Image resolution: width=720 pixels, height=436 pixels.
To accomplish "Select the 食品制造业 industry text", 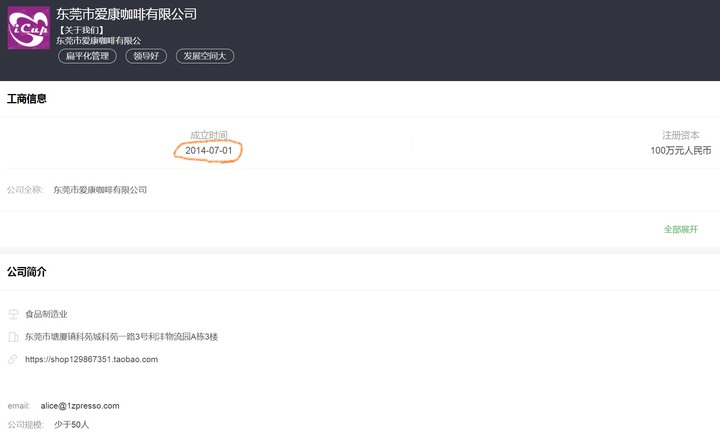I will pos(46,314).
